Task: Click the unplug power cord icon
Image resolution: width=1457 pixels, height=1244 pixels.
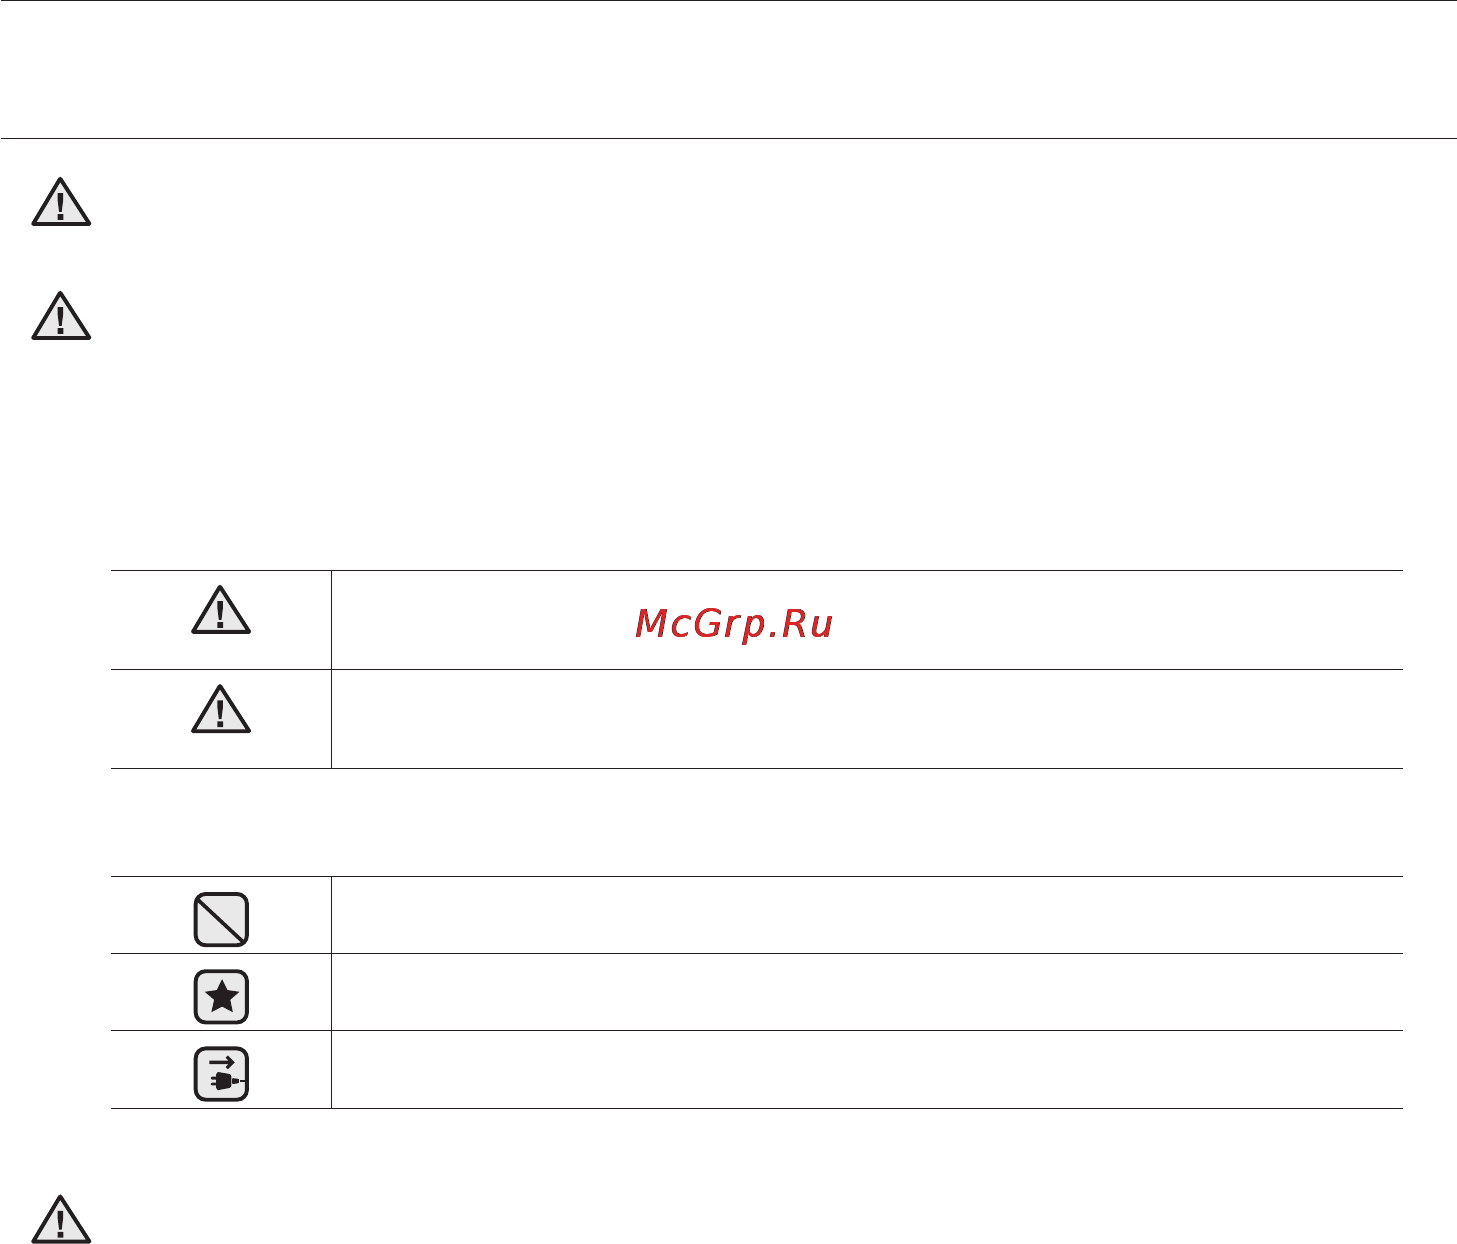Action: click(x=221, y=1075)
